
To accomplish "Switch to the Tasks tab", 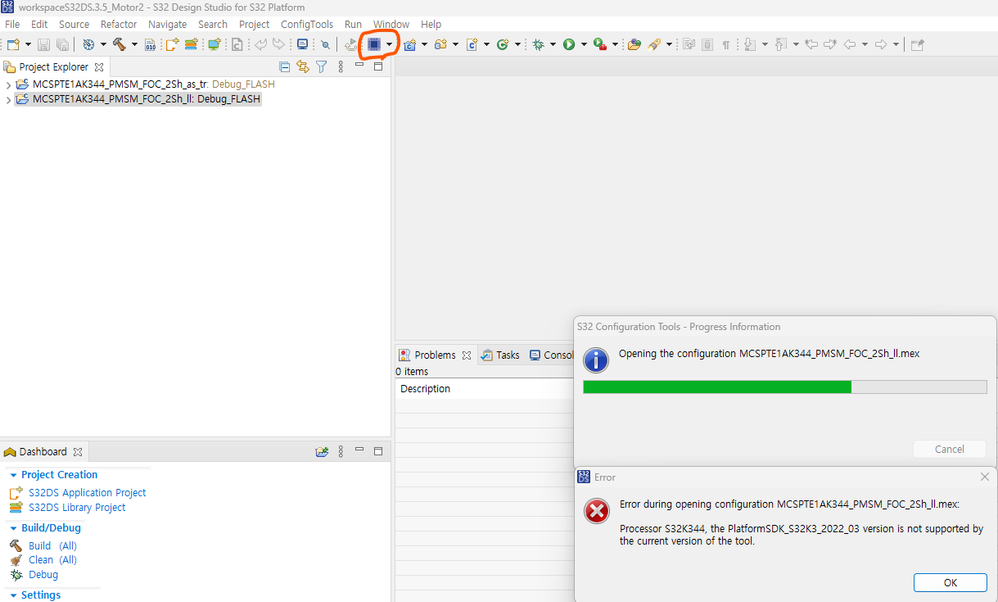I will pos(500,355).
